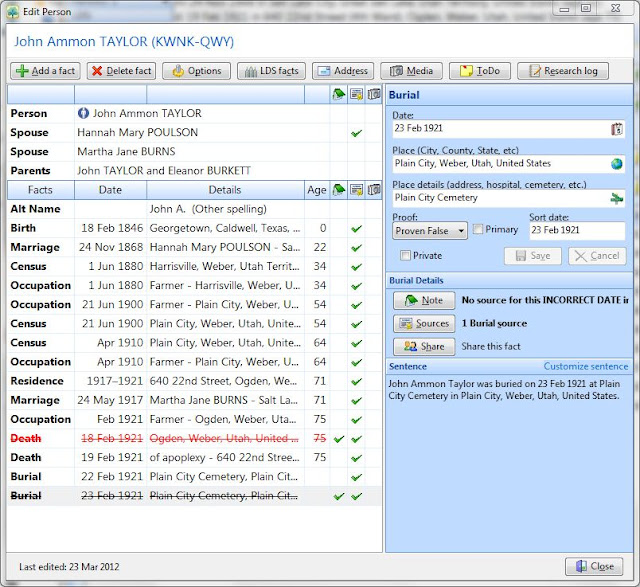Viewport: 640px width, 587px height.
Task: Select the Alt Name fact row
Action: coord(194,209)
